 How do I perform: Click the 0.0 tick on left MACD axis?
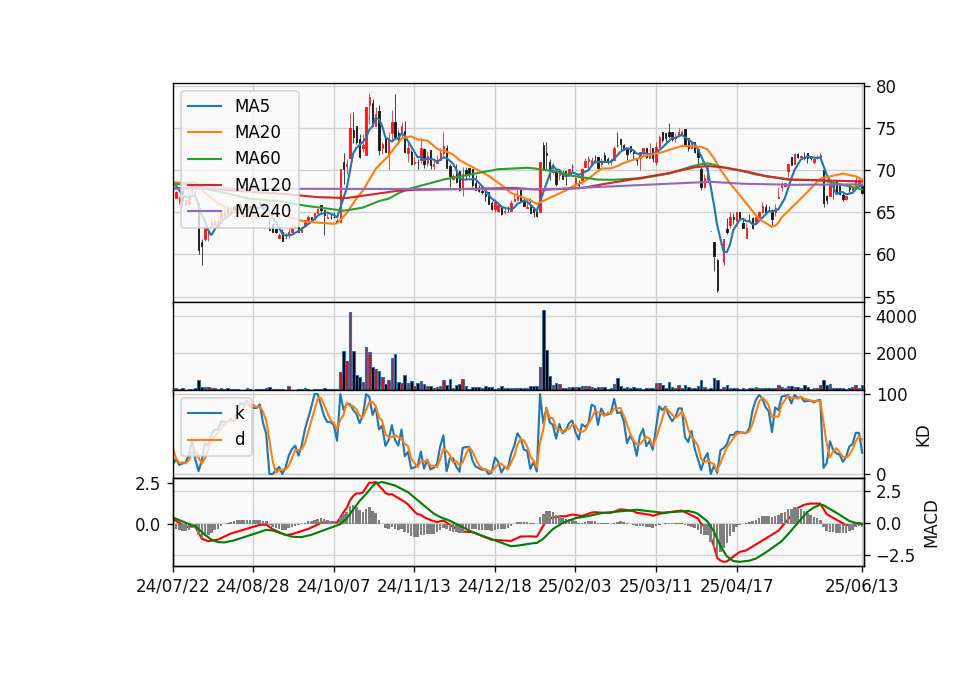click(148, 525)
